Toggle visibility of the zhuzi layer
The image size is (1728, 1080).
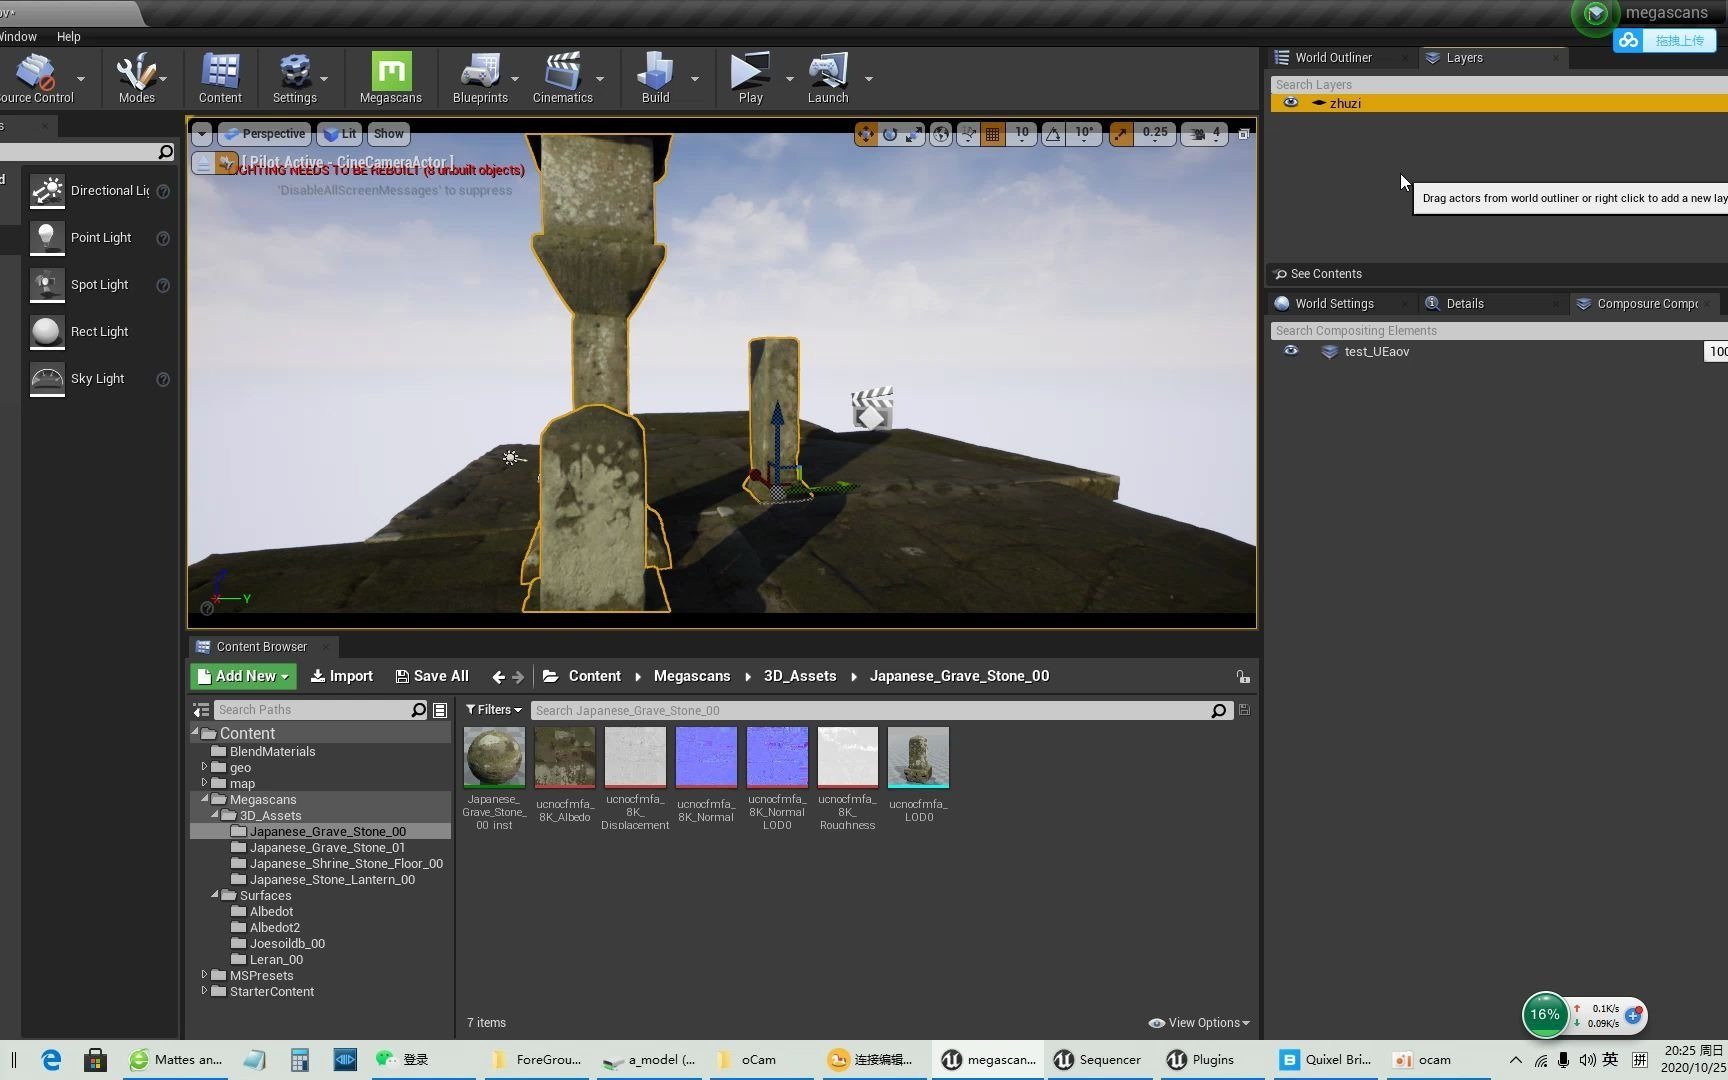(1291, 103)
